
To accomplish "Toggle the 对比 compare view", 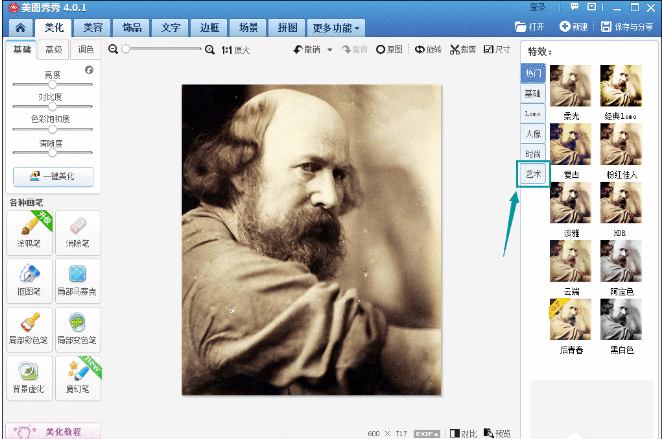I will click(462, 433).
